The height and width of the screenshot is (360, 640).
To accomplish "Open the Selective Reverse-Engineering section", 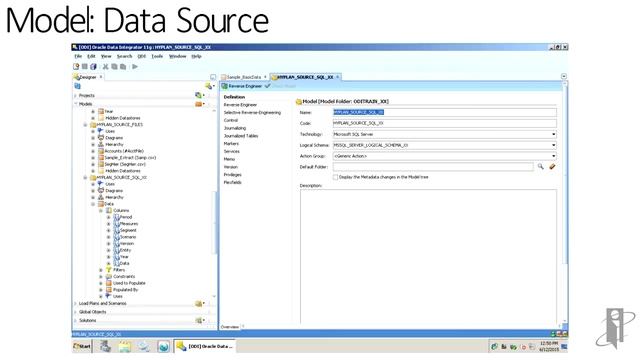I will [x=252, y=113].
